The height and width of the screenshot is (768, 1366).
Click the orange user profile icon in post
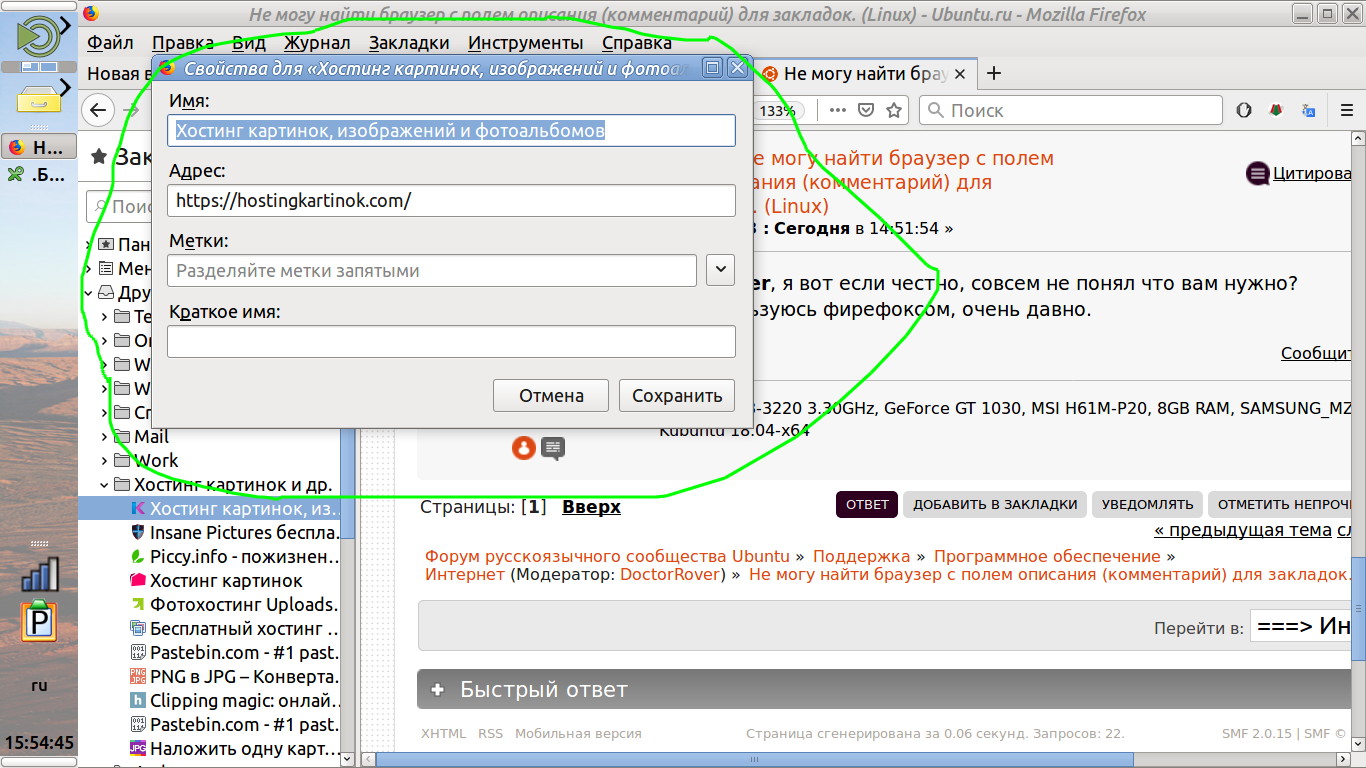click(523, 447)
